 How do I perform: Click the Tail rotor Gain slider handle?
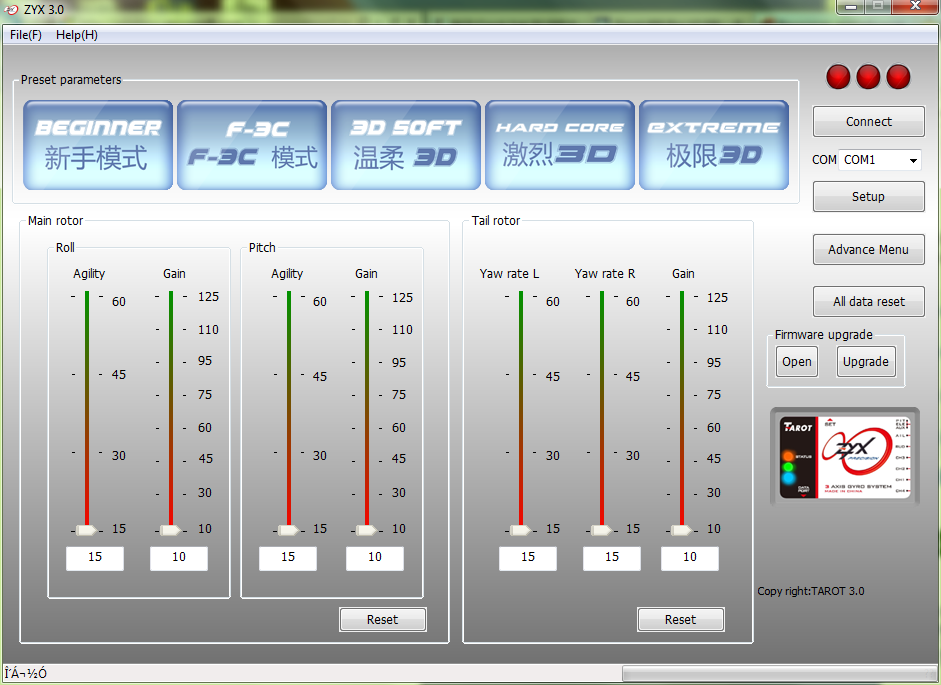(x=682, y=530)
